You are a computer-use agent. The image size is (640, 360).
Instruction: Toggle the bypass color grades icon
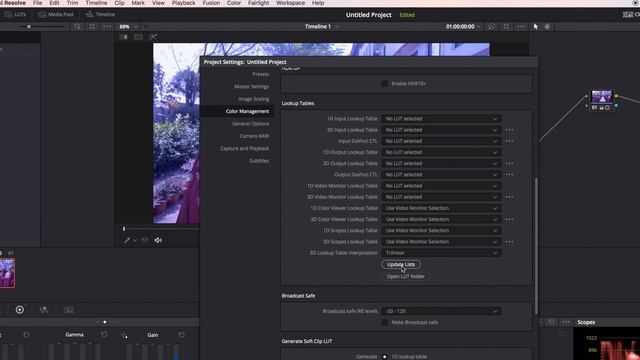[491, 27]
